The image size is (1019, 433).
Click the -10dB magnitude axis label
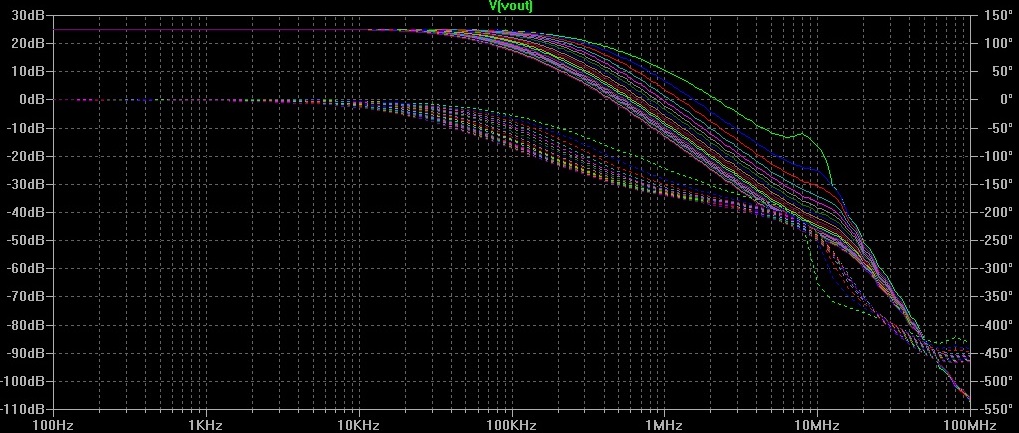pyautogui.click(x=25, y=128)
